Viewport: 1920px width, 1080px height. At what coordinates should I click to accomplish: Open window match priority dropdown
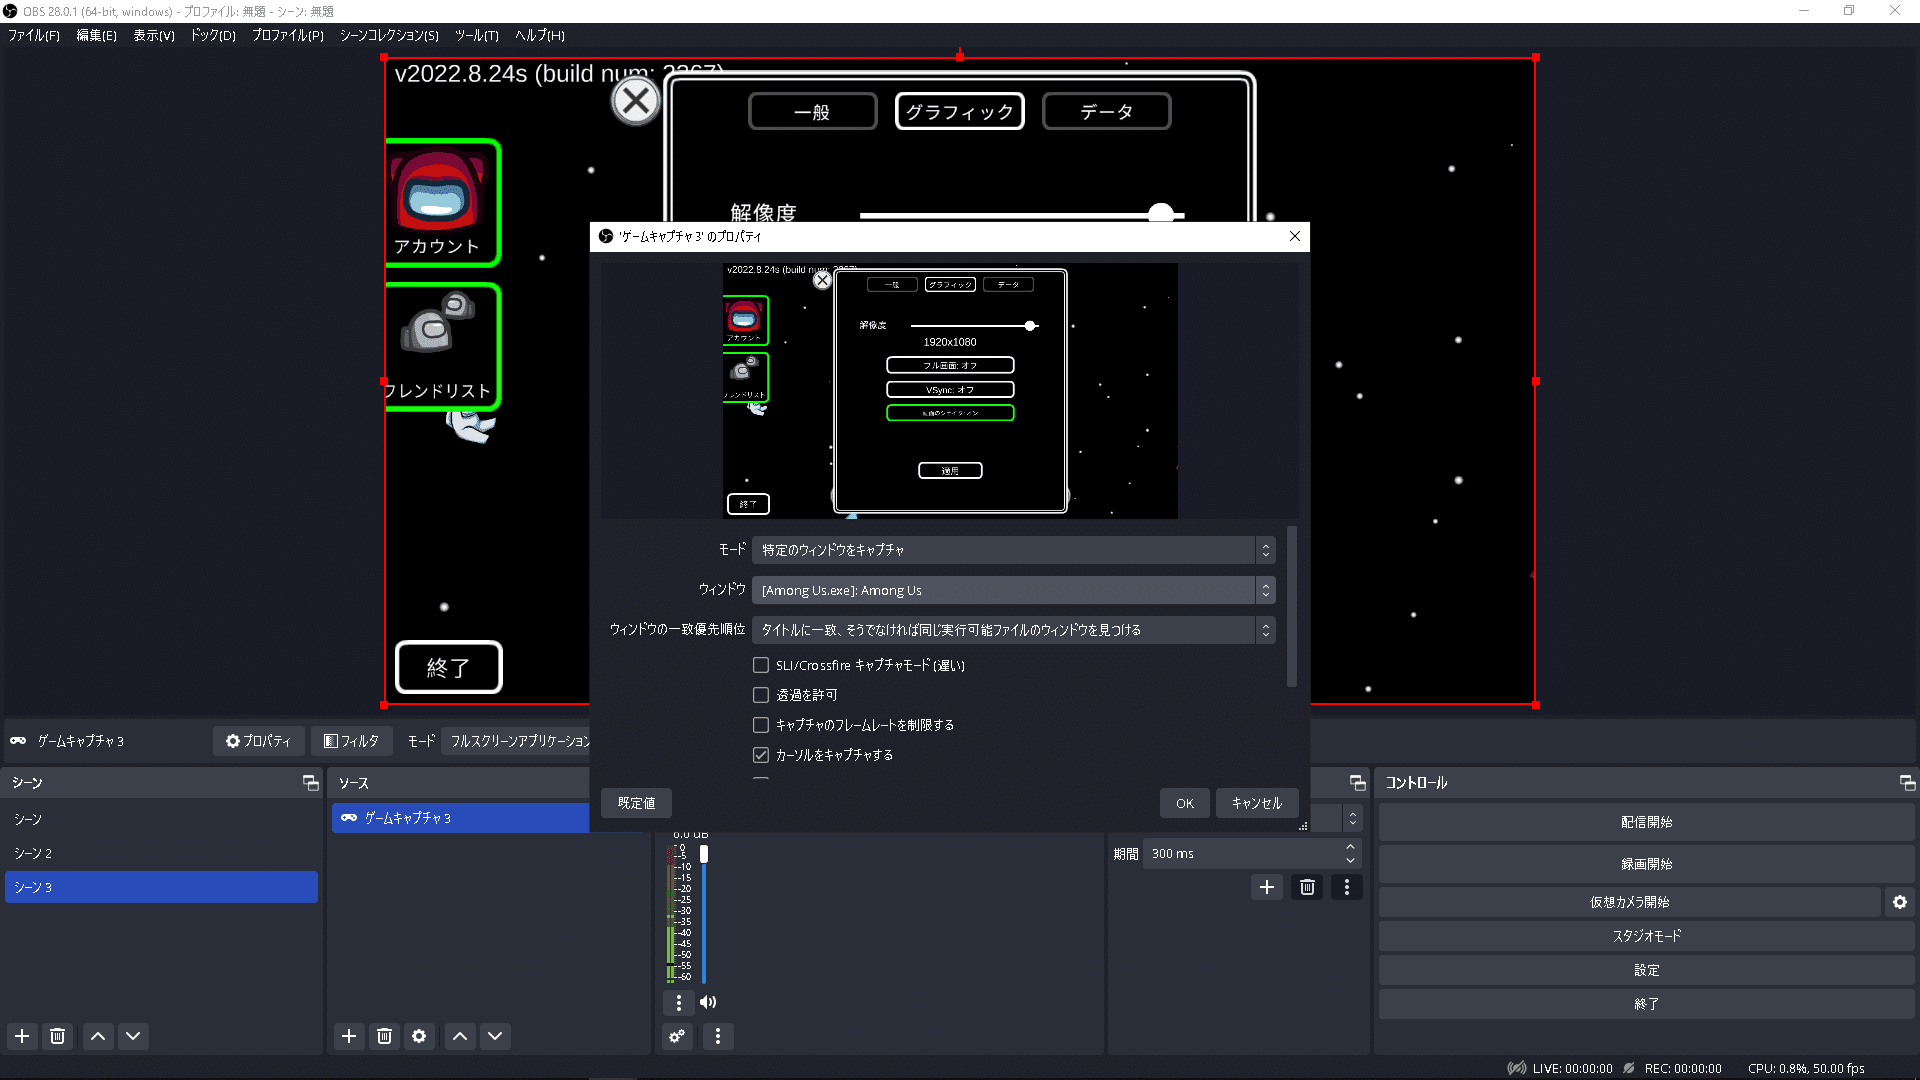coord(1012,630)
